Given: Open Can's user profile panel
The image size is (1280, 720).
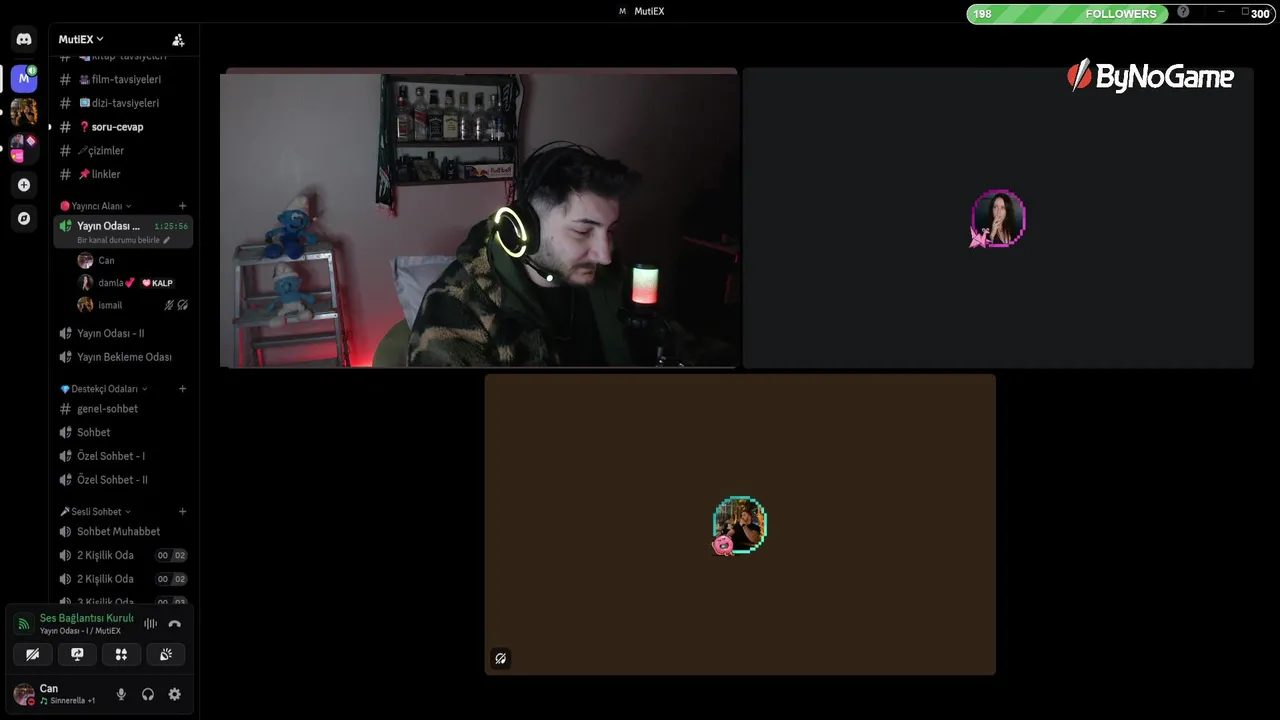Looking at the screenshot, I should pyautogui.click(x=55, y=694).
